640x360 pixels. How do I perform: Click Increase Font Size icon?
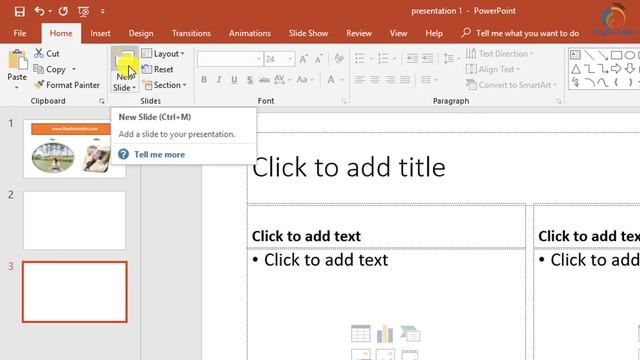point(303,59)
